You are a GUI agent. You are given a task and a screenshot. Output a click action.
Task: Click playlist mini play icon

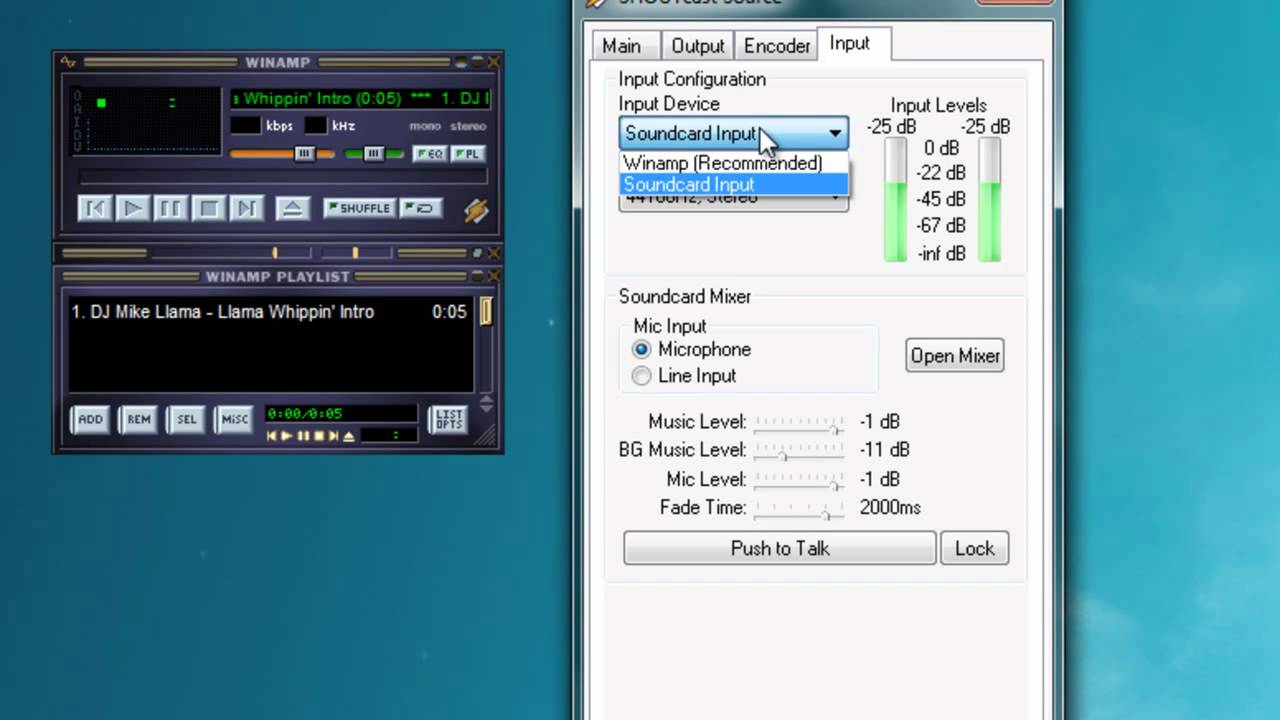point(287,436)
